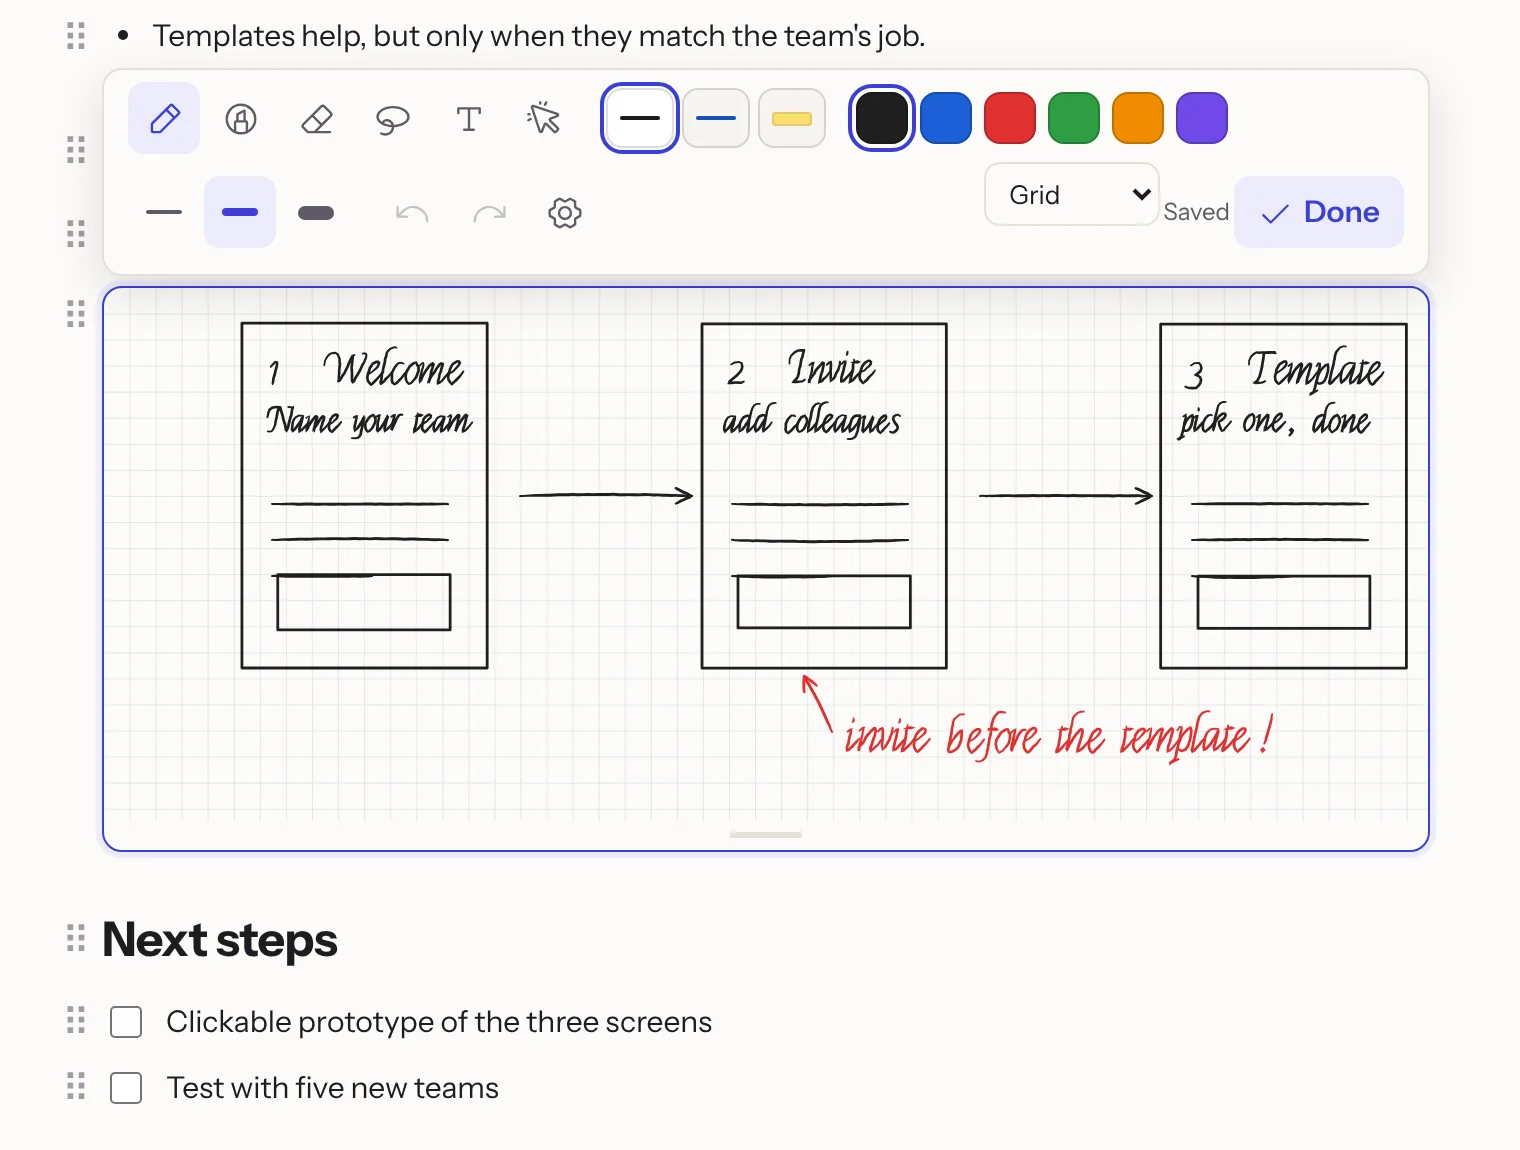The width and height of the screenshot is (1520, 1150).
Task: Pick the orange color swatch
Action: coord(1138,118)
